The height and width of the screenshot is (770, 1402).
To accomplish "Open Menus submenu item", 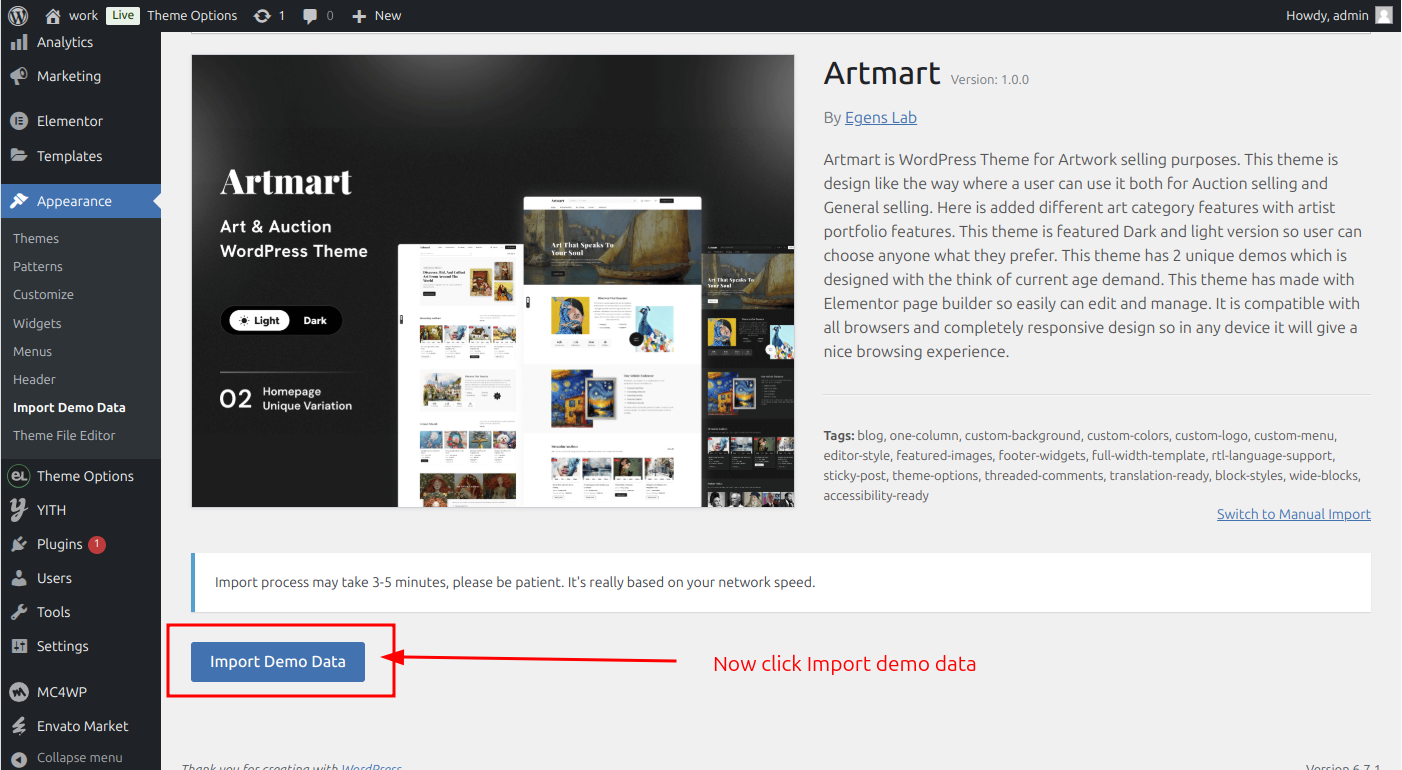I will point(32,352).
